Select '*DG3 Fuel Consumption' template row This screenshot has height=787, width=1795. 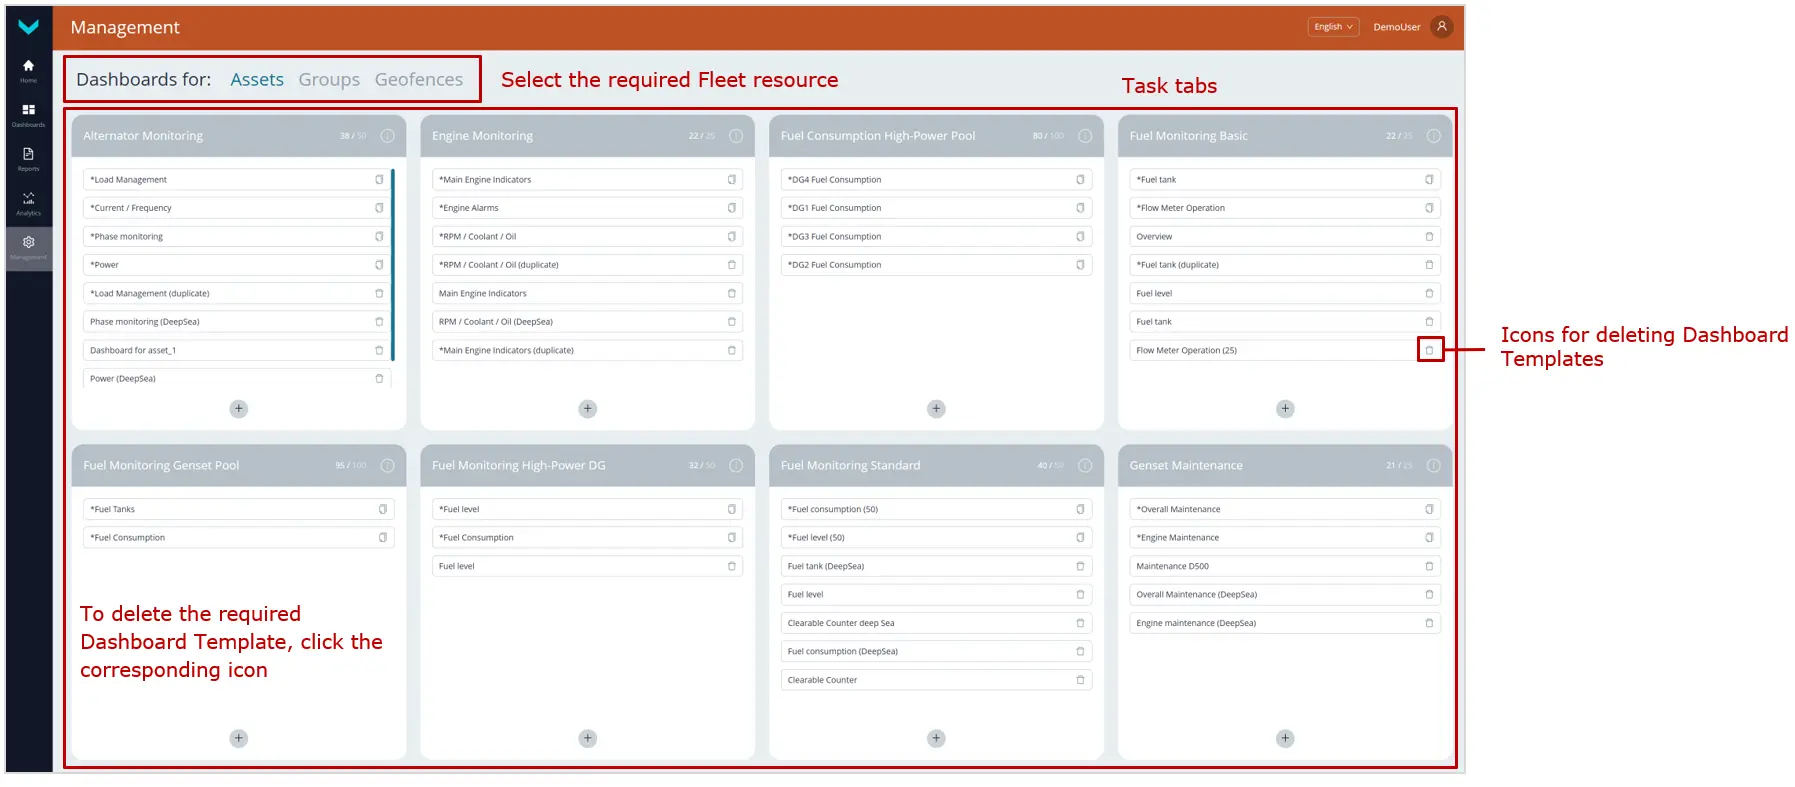click(936, 237)
